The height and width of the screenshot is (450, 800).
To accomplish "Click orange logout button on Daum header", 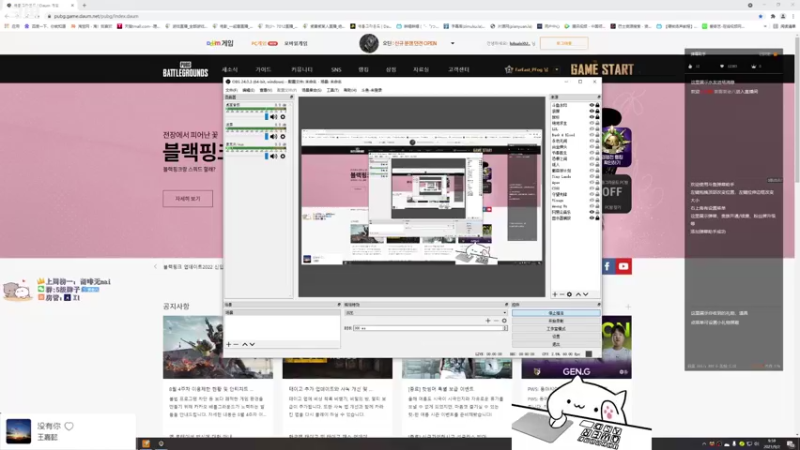I will pos(564,43).
